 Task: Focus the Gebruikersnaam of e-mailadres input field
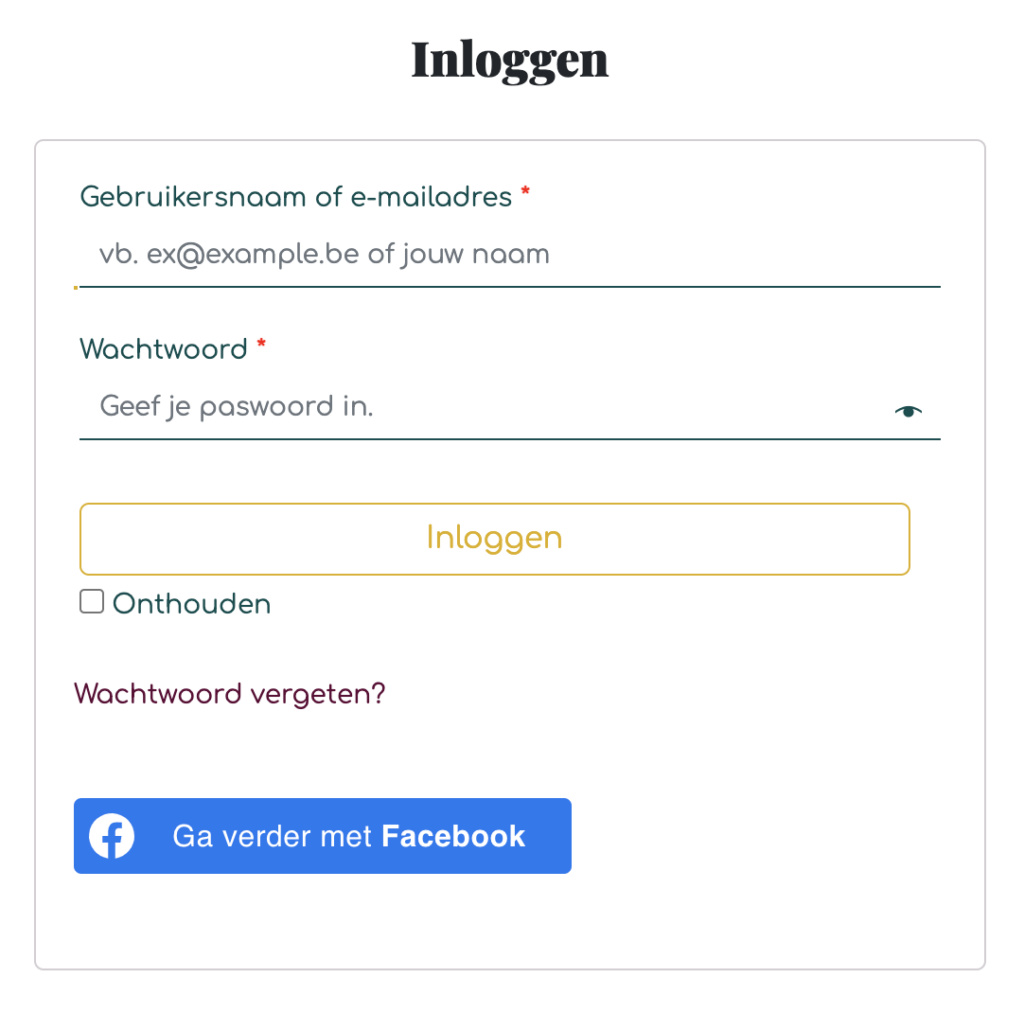(509, 255)
